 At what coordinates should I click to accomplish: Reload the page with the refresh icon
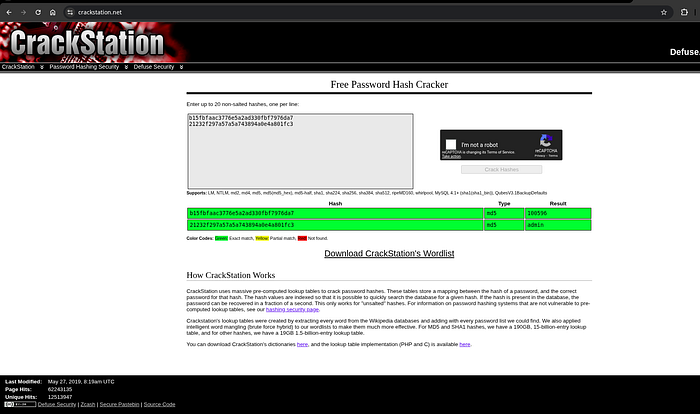pos(38,13)
